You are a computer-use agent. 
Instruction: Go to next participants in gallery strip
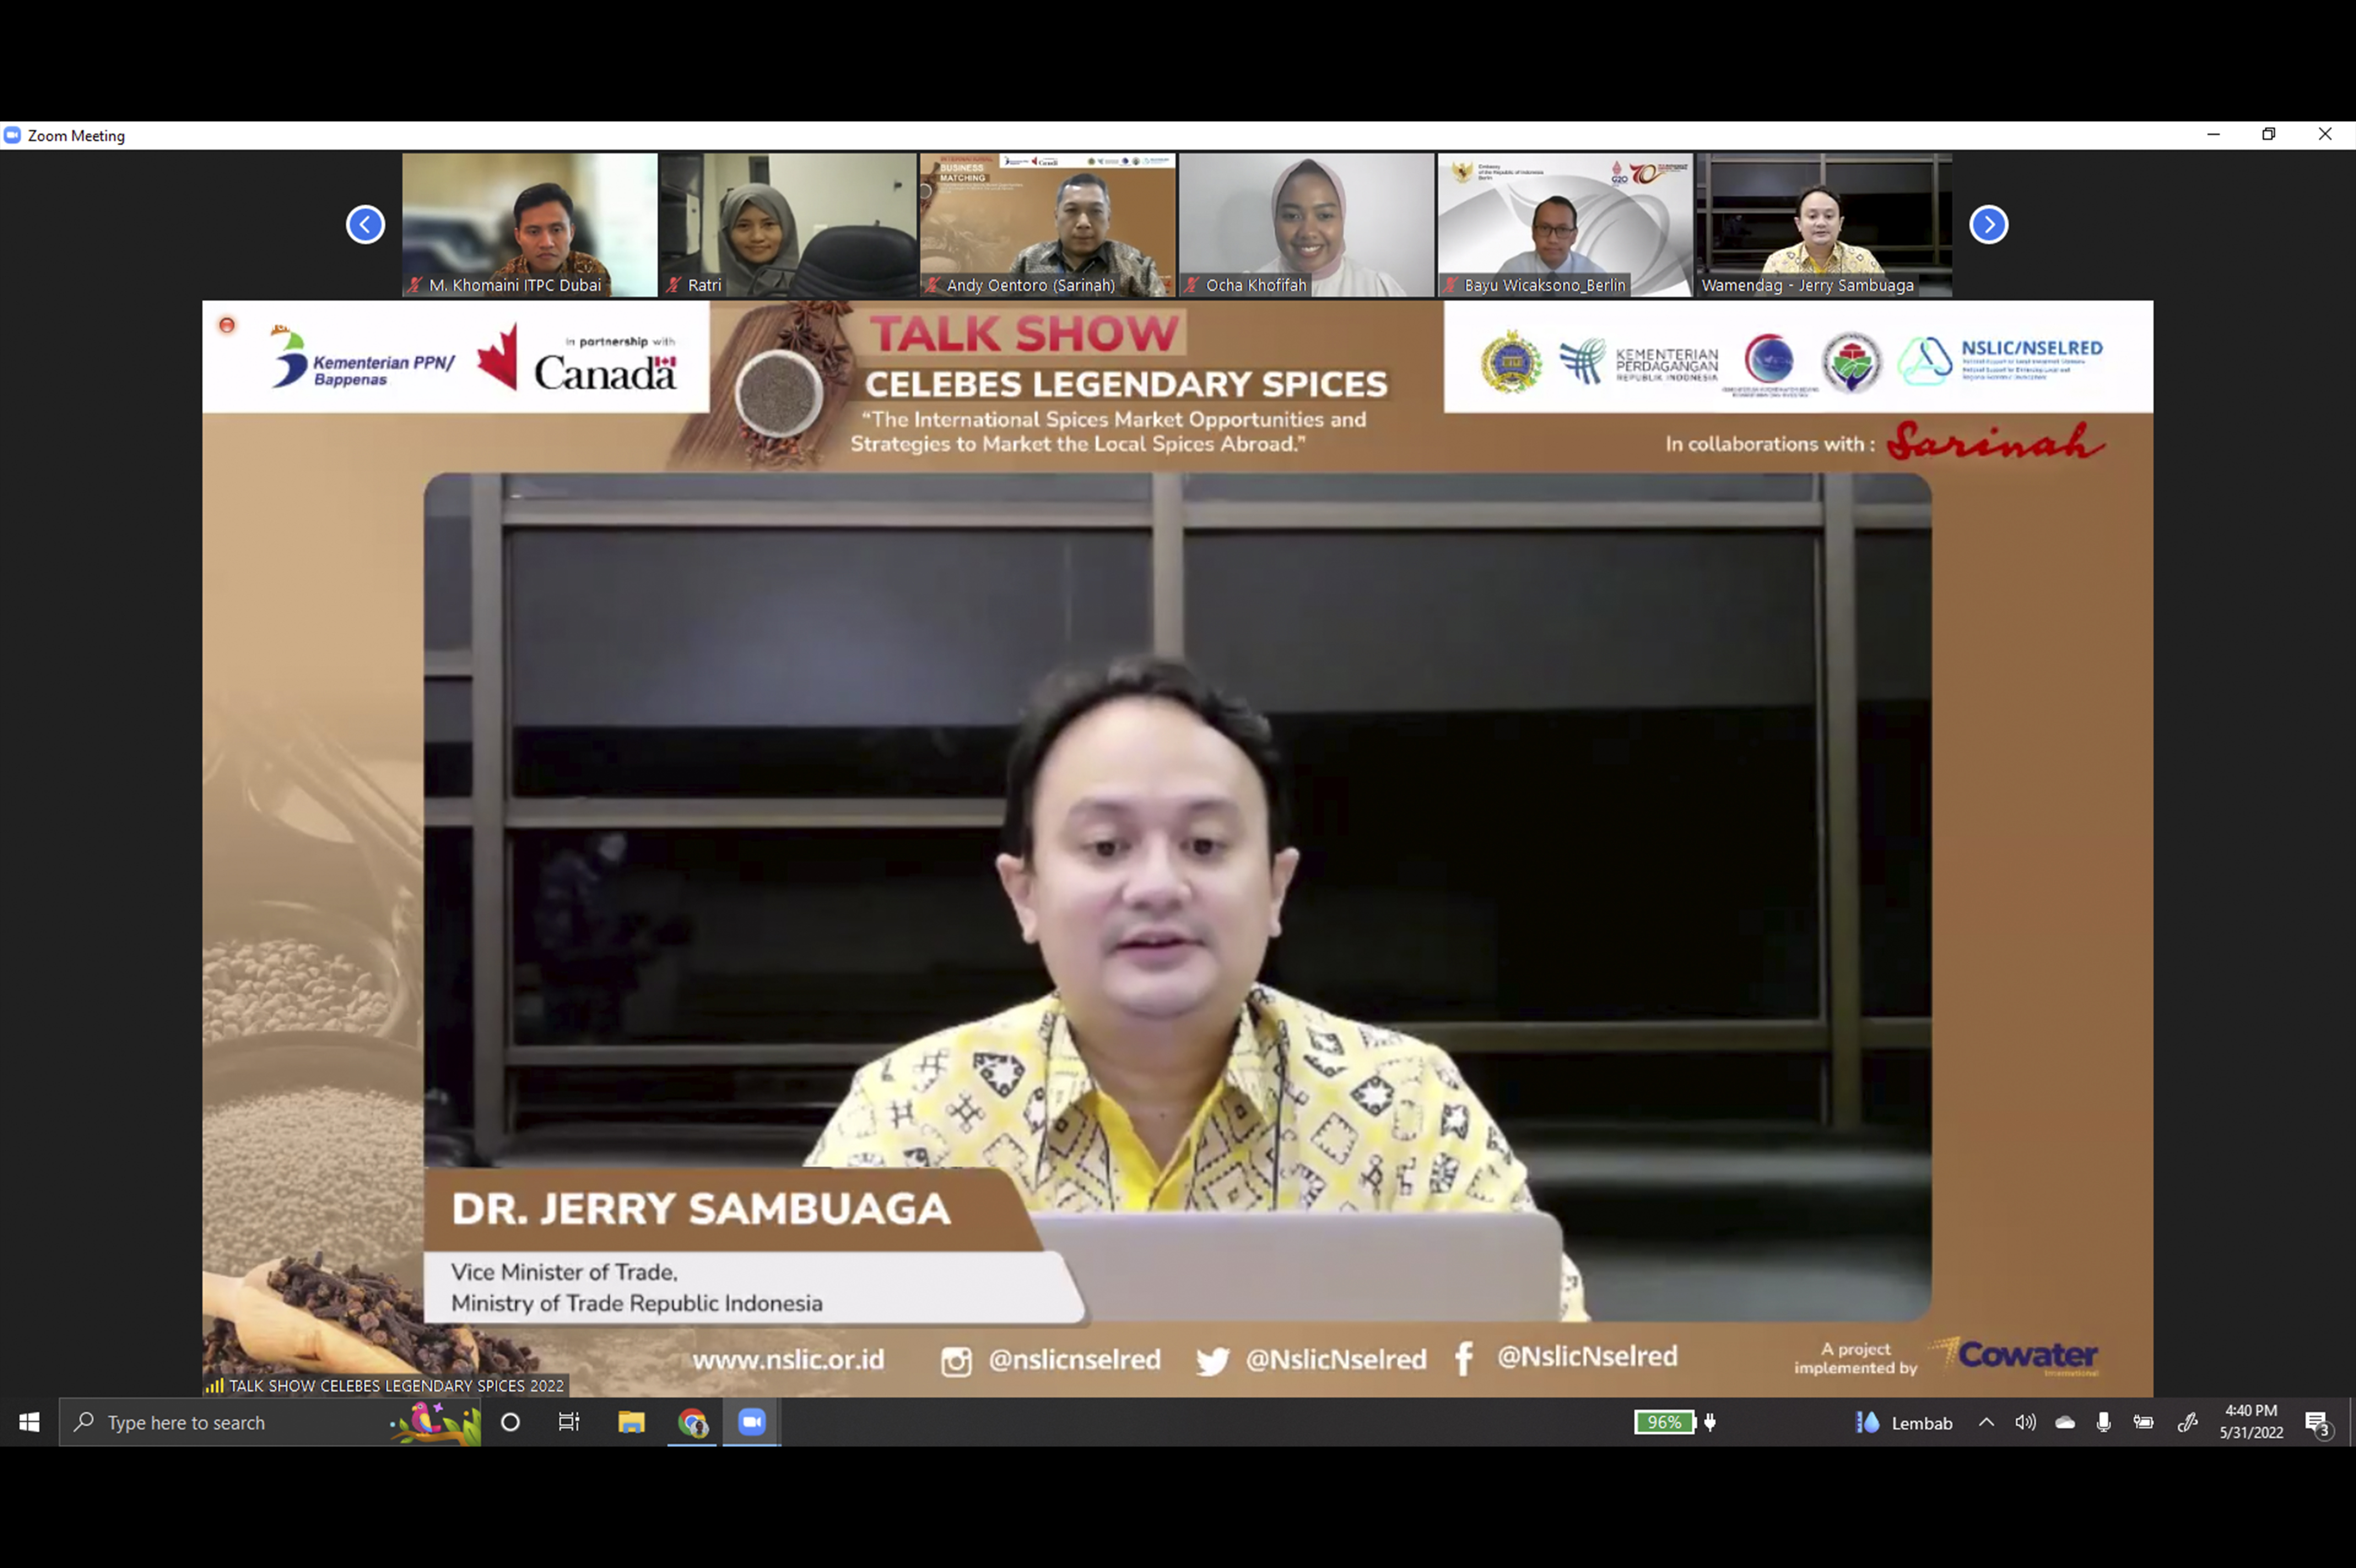(x=1988, y=224)
